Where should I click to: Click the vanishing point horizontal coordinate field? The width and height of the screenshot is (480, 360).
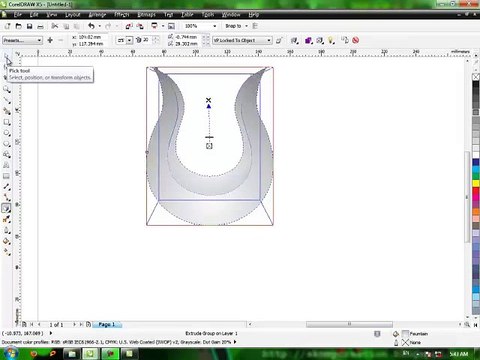click(188, 37)
